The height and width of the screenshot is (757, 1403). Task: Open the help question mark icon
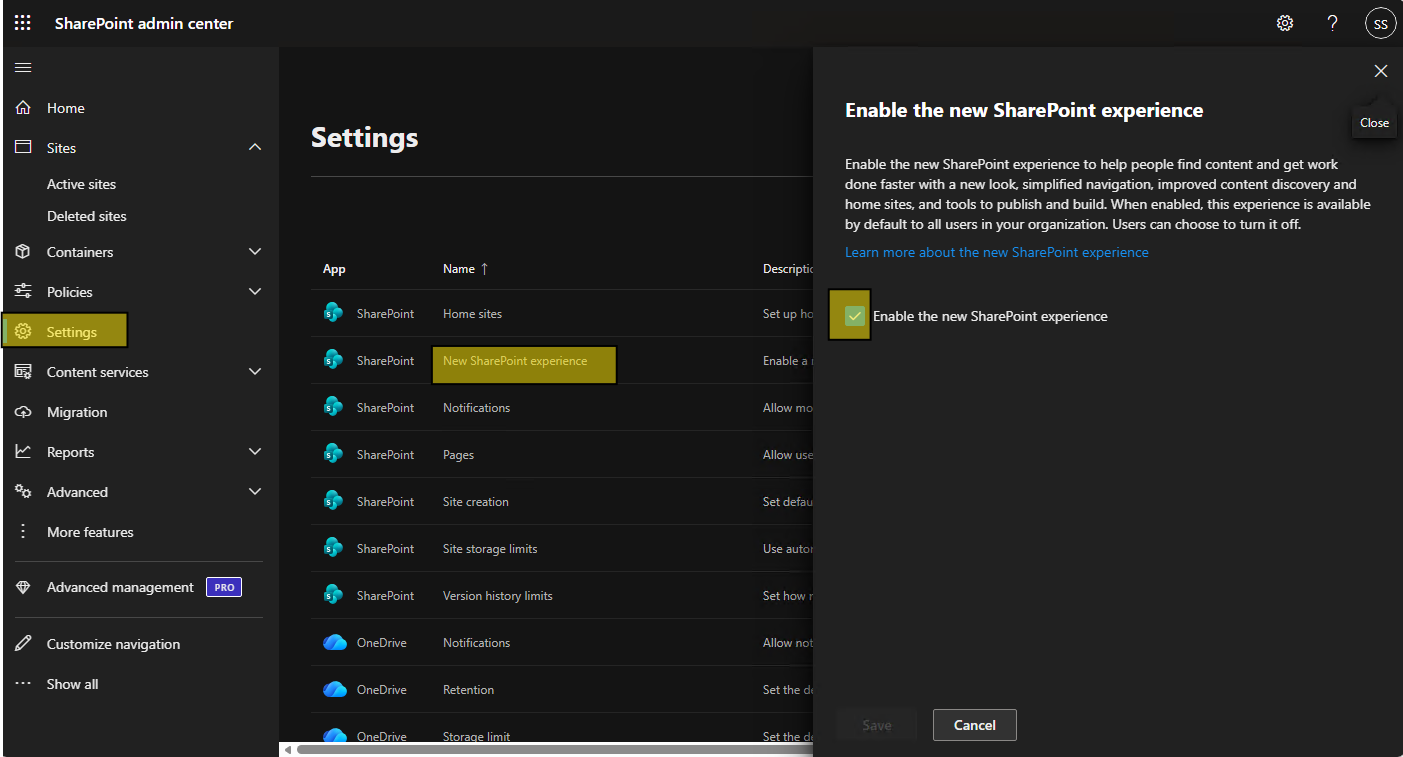click(1332, 23)
